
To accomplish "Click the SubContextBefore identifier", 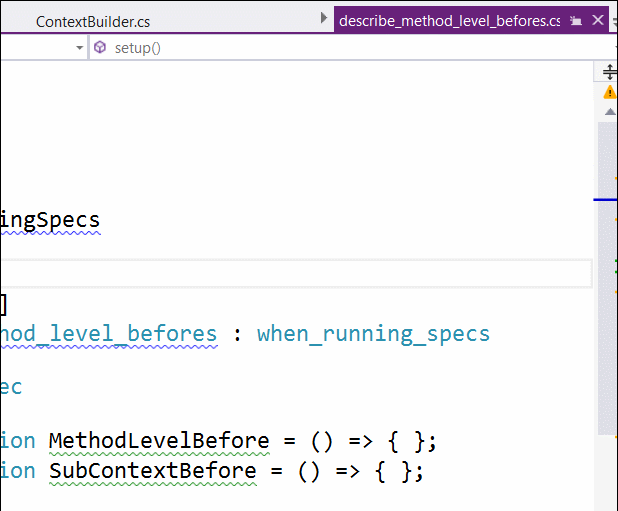I will click(x=153, y=471).
